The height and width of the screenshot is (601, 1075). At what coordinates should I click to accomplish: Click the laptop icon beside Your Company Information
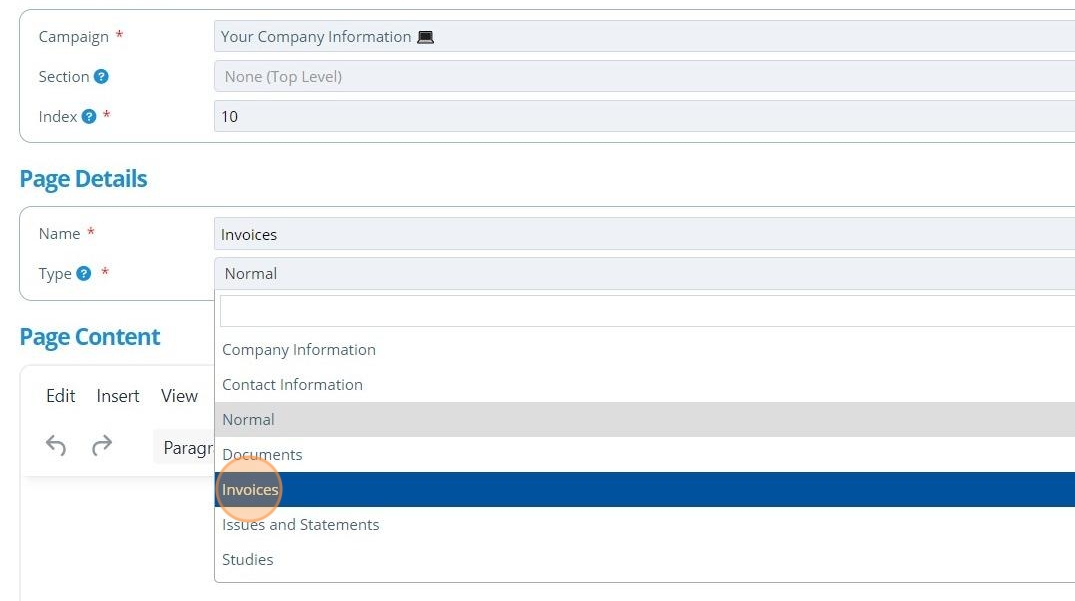tap(426, 37)
